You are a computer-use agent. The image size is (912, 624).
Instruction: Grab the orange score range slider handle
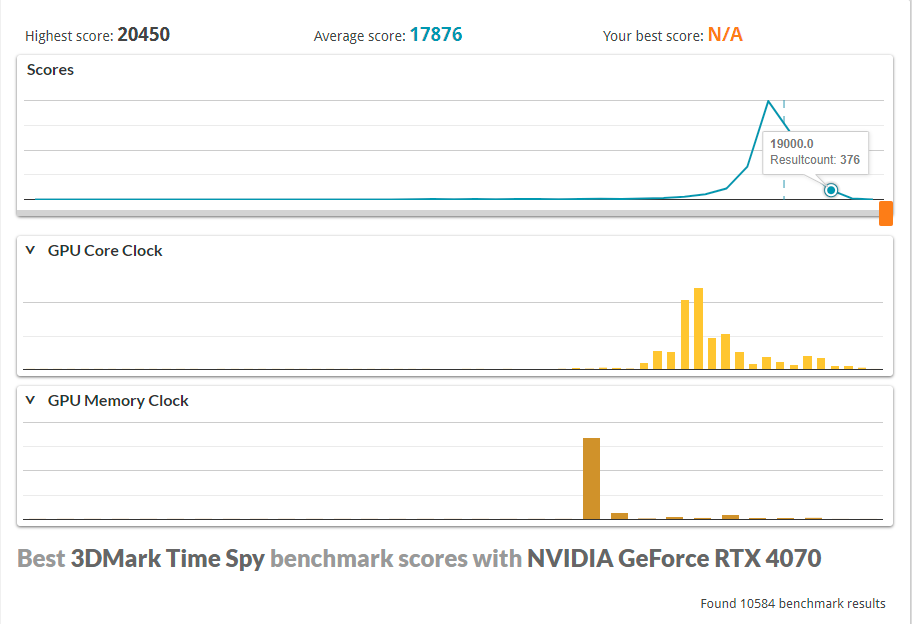885,213
